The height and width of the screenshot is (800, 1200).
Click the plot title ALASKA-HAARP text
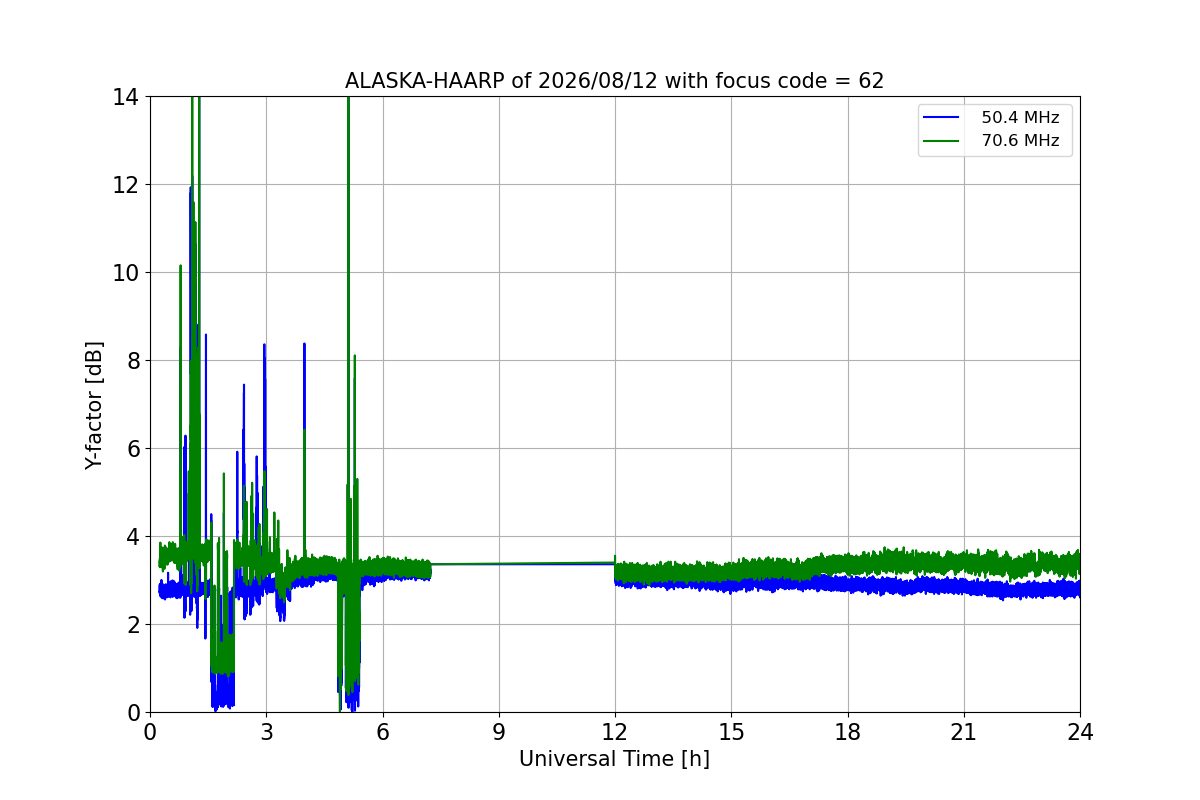615,81
